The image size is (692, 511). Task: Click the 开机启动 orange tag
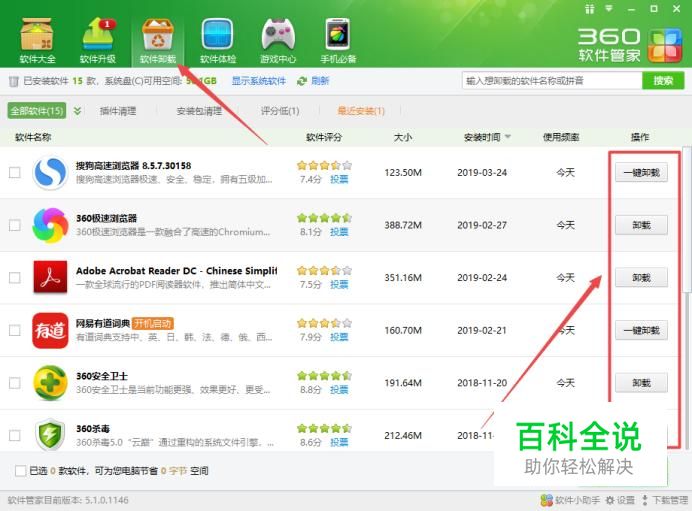pos(153,323)
